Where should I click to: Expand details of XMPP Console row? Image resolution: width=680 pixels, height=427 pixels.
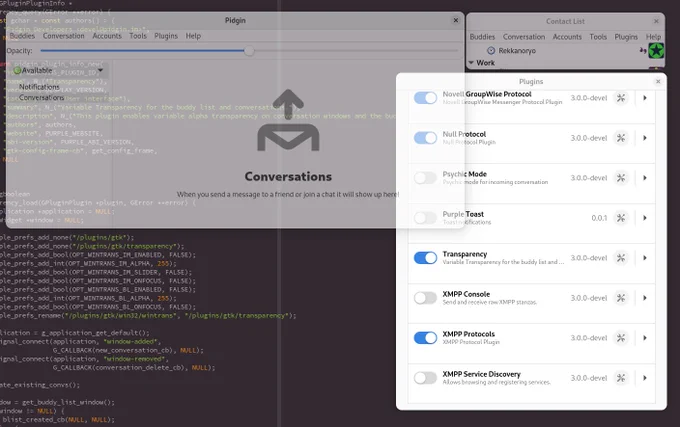645,298
